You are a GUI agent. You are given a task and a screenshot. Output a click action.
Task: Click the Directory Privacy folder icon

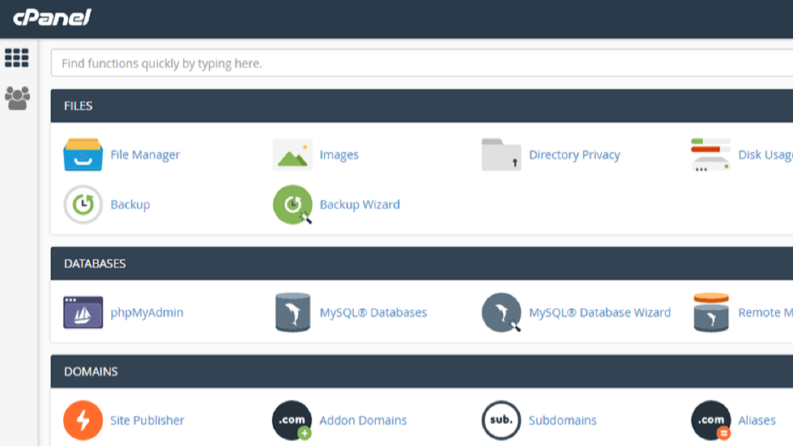click(x=501, y=155)
